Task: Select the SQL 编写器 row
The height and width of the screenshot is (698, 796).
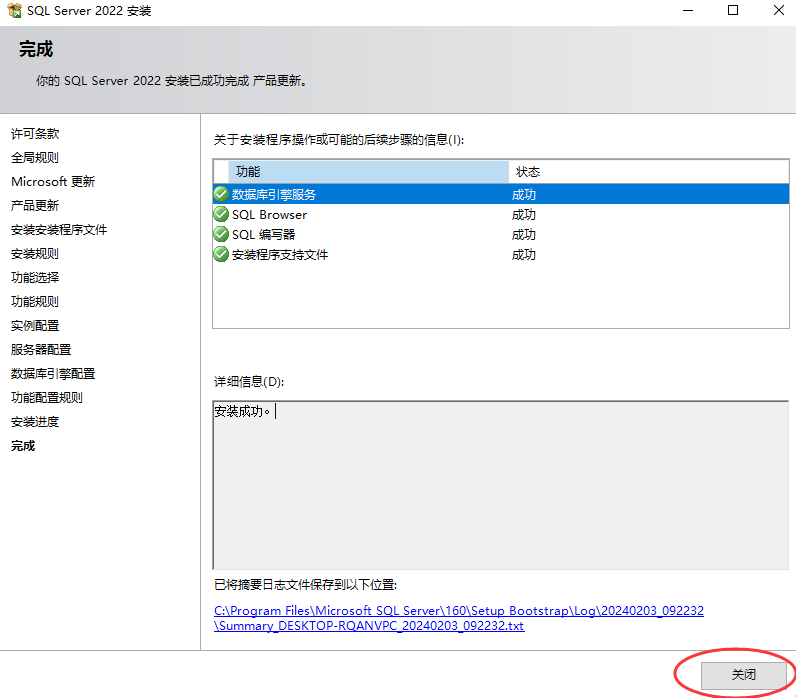Action: coord(501,234)
